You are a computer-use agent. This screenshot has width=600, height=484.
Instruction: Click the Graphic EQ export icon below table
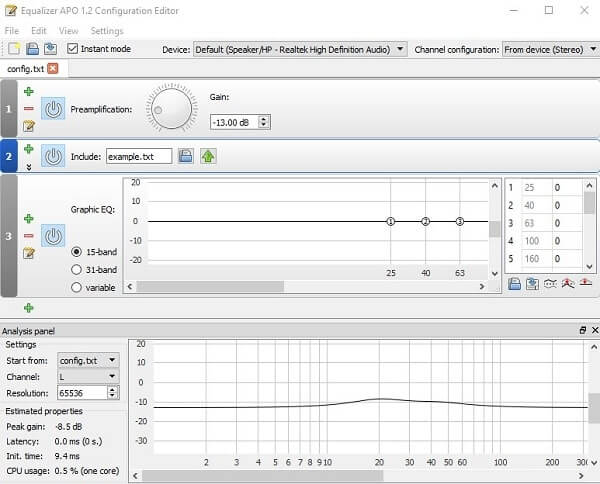tap(532, 284)
